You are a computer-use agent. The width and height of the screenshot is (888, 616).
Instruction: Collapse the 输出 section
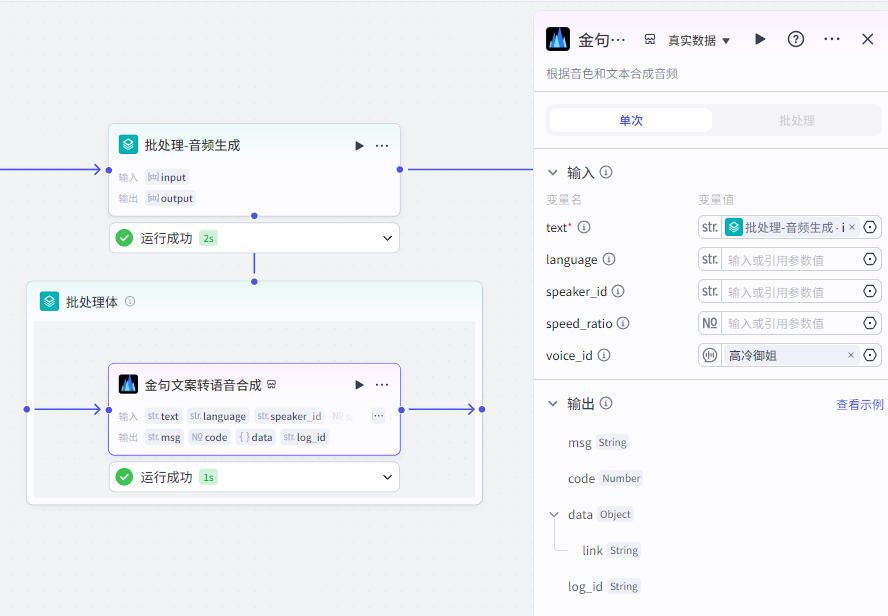[x=552, y=404]
